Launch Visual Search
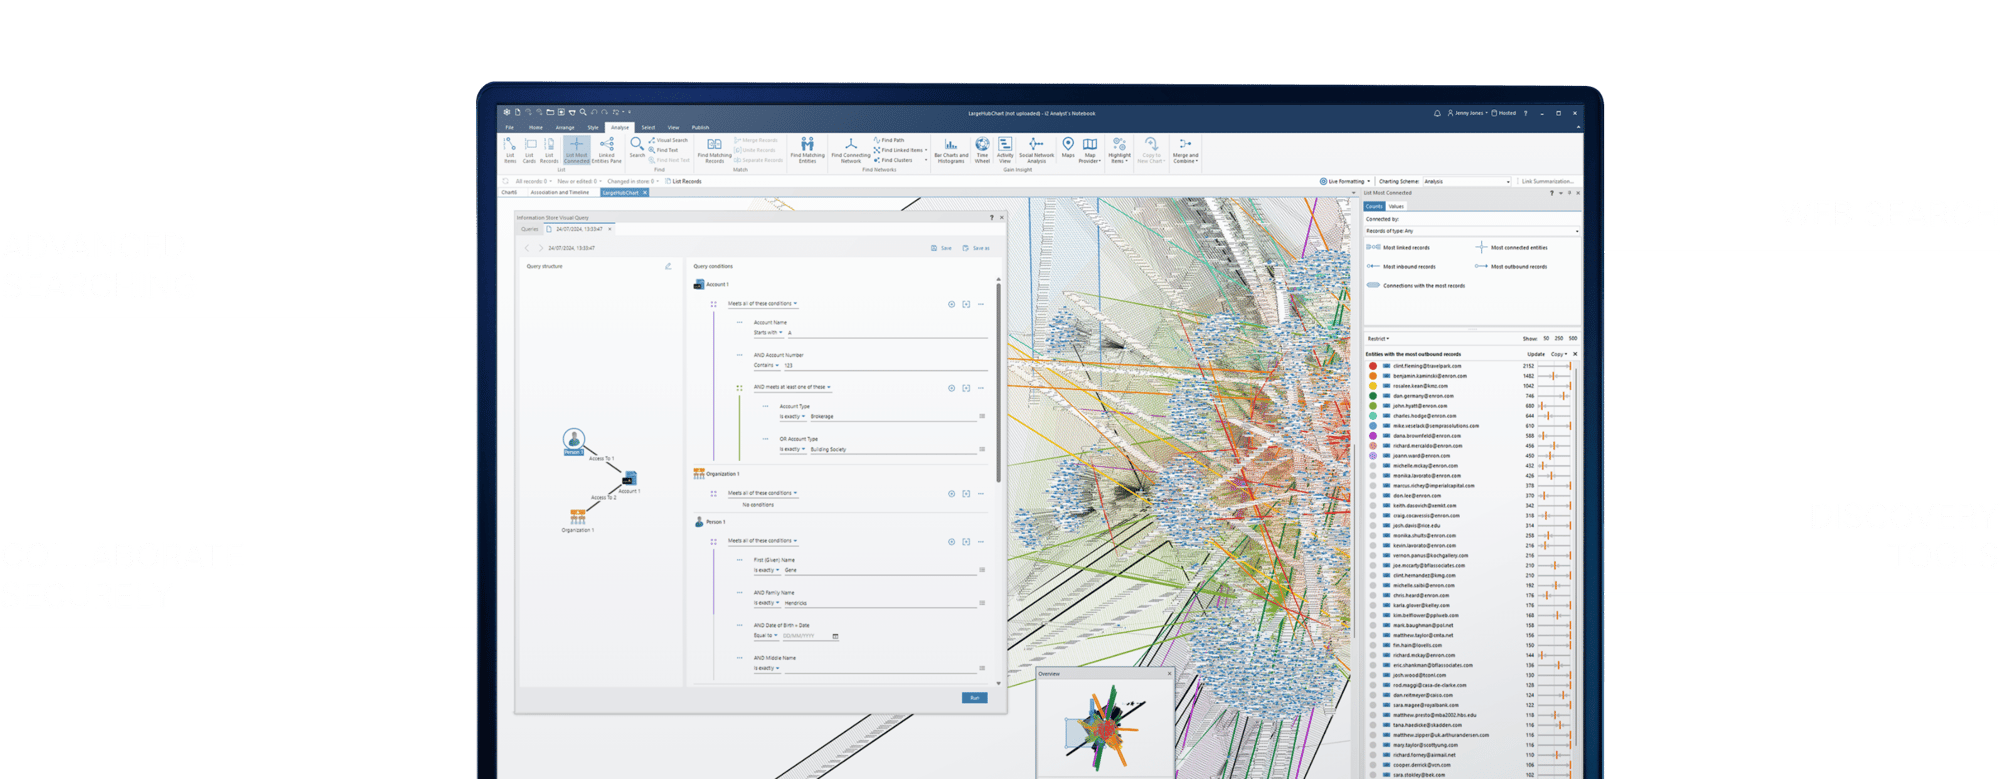The width and height of the screenshot is (2000, 779). (668, 140)
